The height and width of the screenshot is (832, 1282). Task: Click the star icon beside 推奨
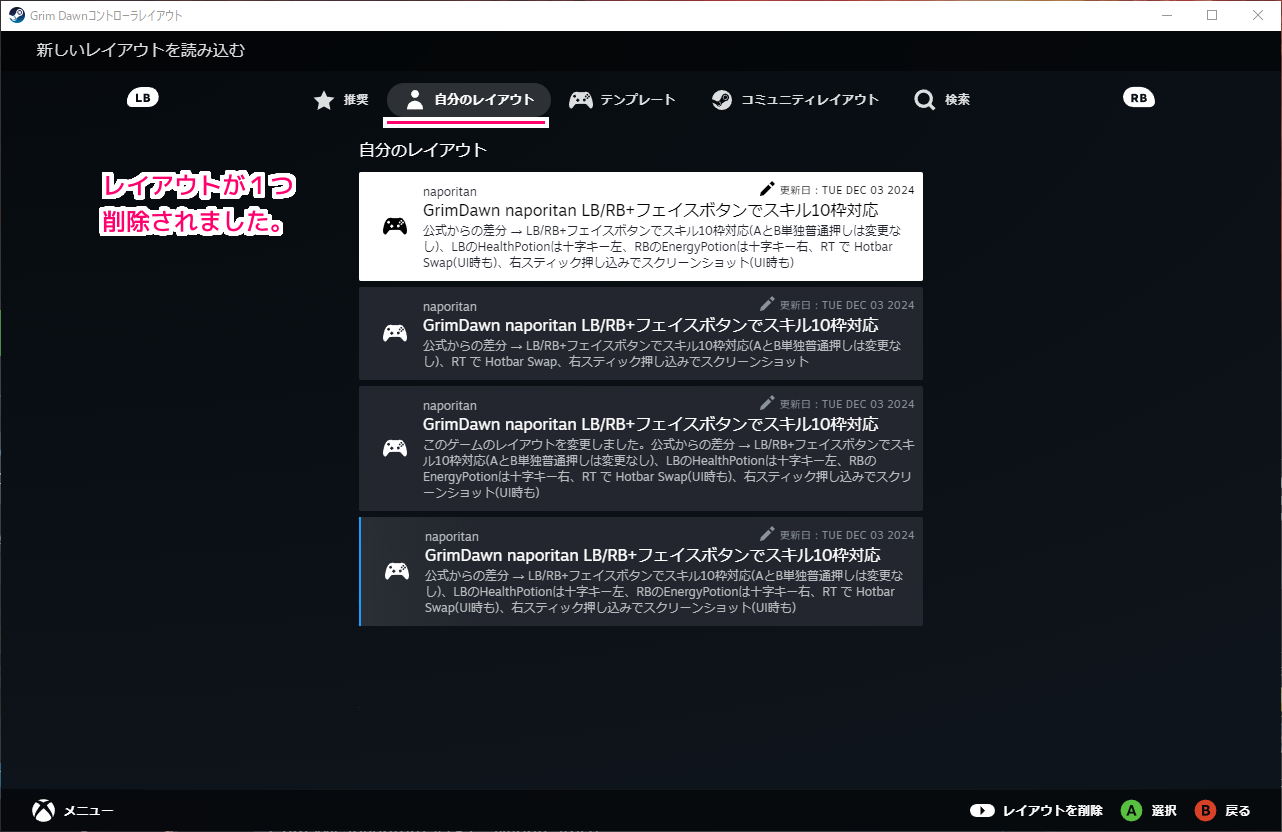tap(324, 100)
